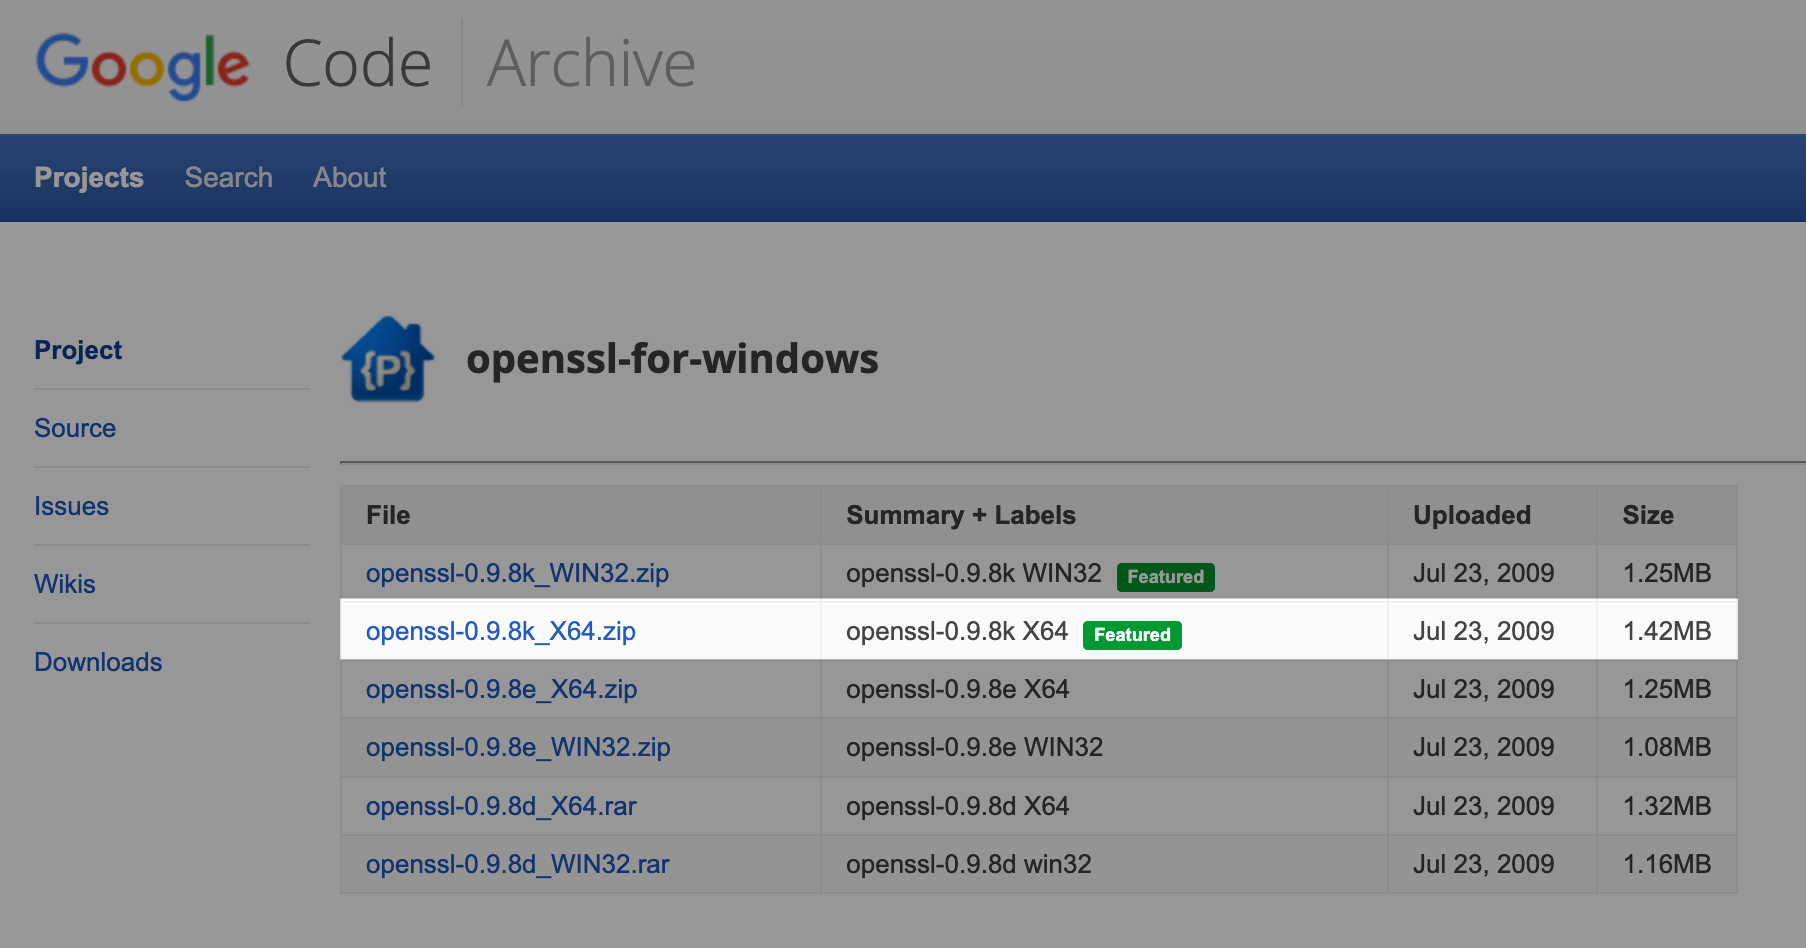Download openssl-0.9.8k_WIN32.zip

coord(517,573)
